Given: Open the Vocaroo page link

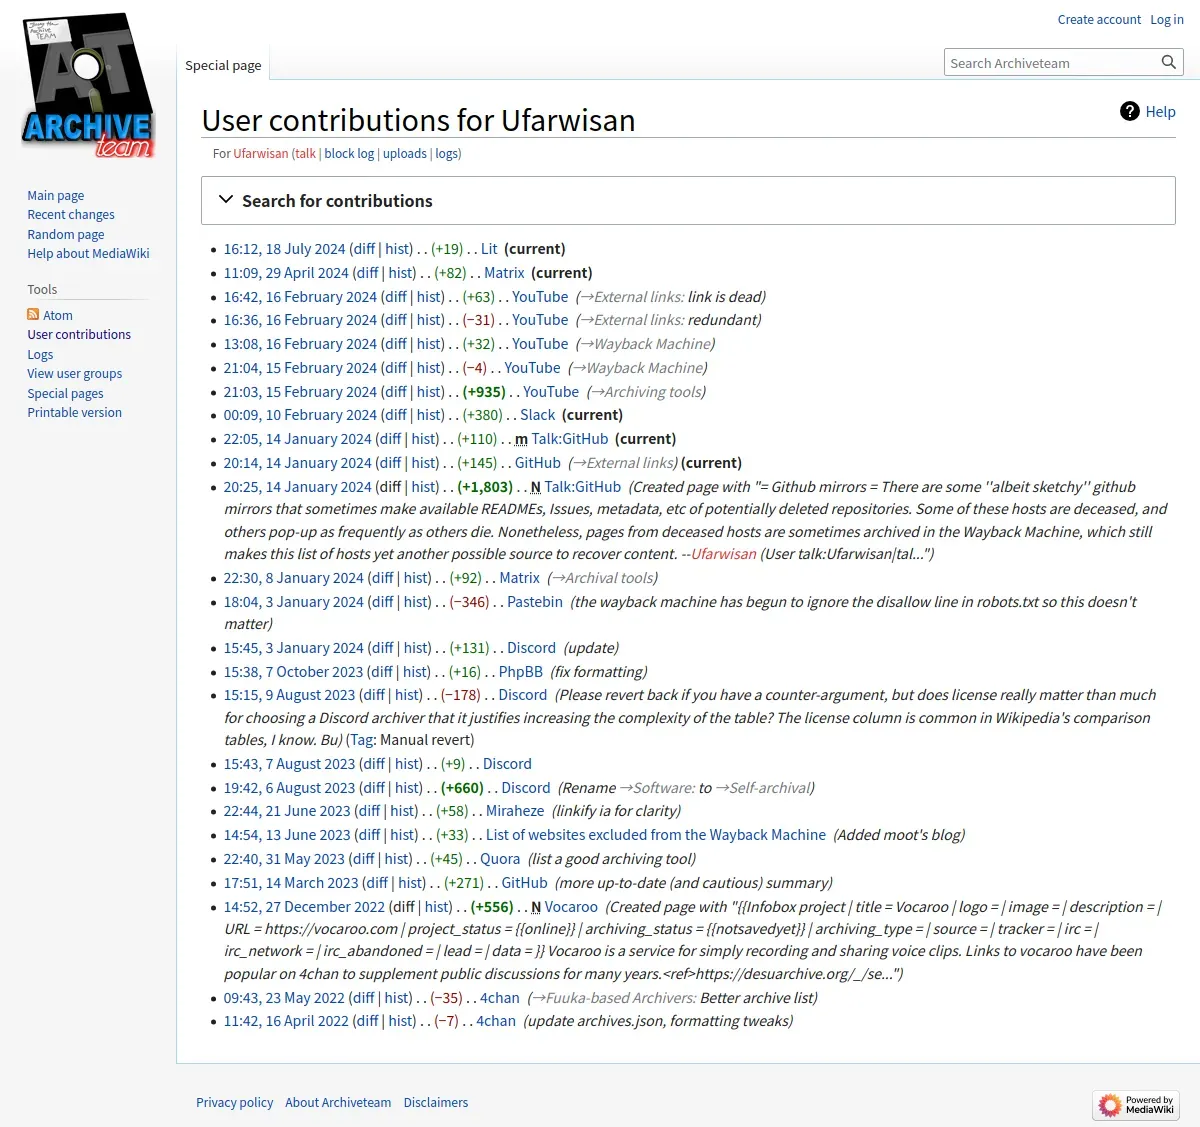Looking at the screenshot, I should (571, 907).
